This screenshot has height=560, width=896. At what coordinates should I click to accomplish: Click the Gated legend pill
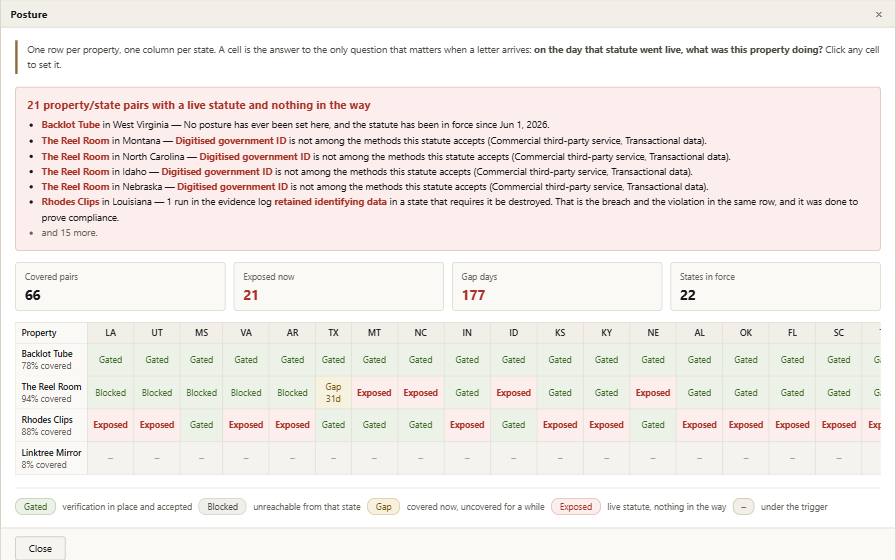(35, 506)
